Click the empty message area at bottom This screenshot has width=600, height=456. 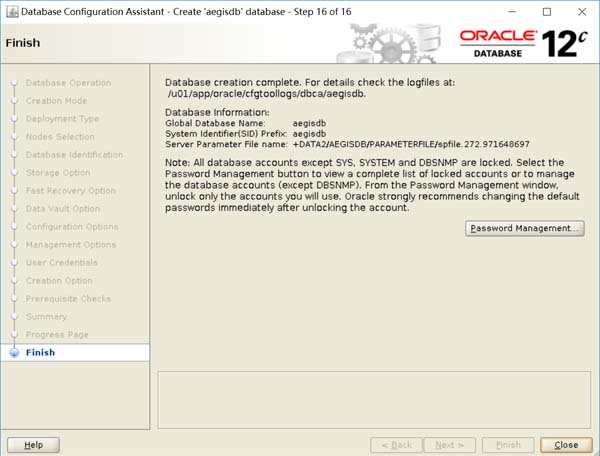pos(374,400)
